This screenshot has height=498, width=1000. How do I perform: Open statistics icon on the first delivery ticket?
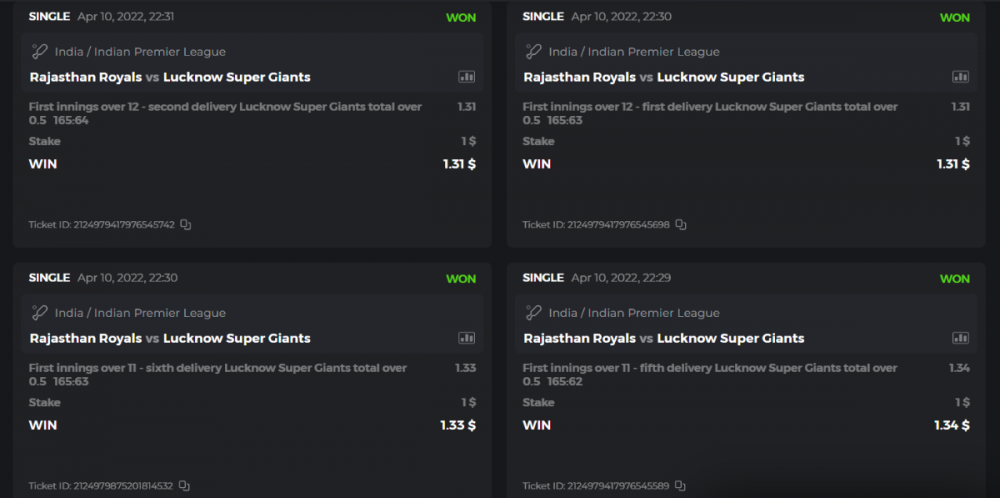coord(960,77)
